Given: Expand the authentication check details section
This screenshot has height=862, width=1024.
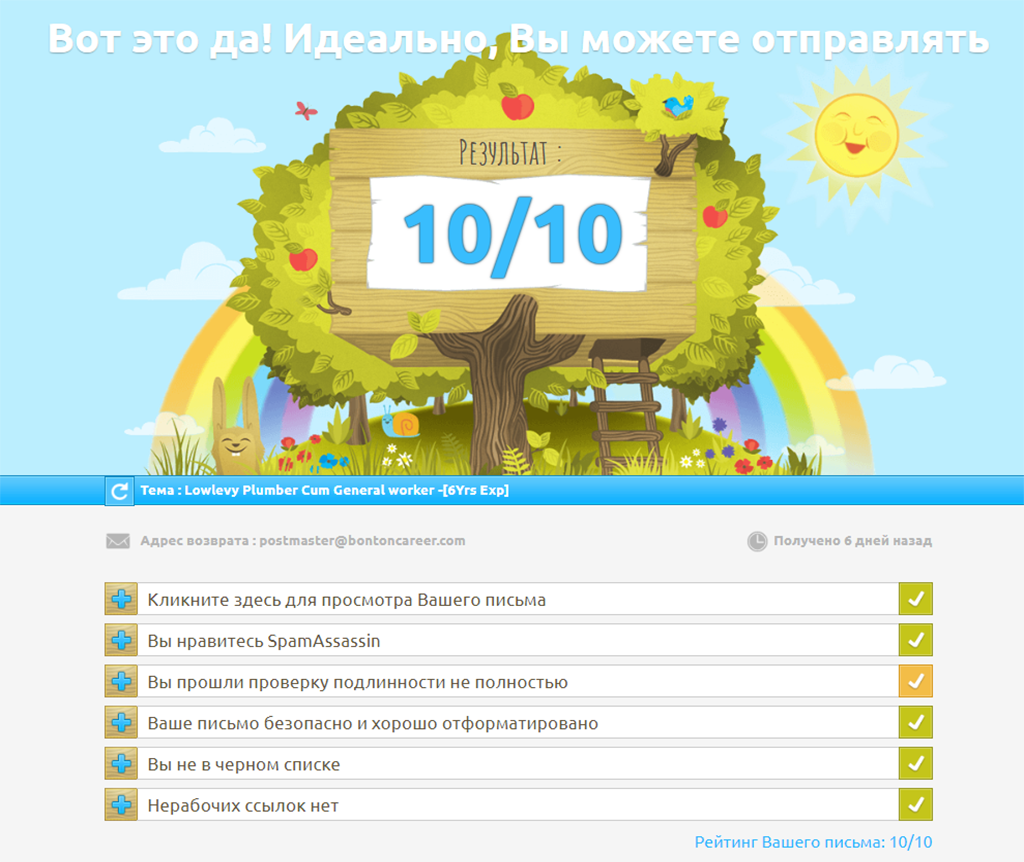Looking at the screenshot, I should click(120, 680).
